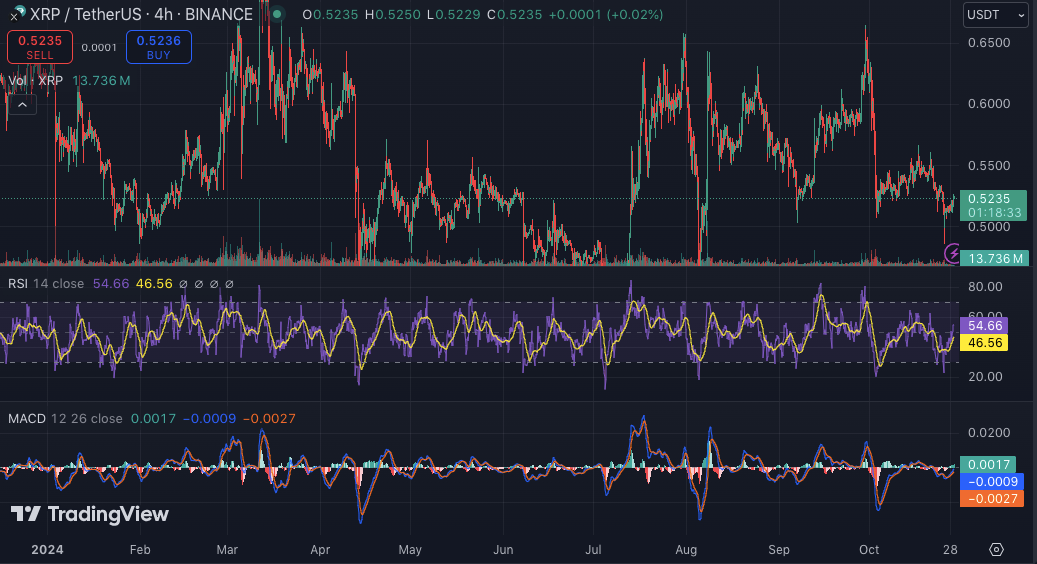Click the green market status dot

[x=278, y=14]
